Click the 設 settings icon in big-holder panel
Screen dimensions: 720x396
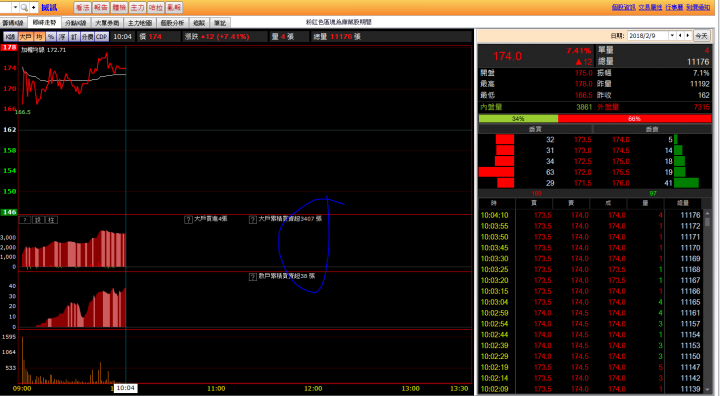tap(38, 220)
